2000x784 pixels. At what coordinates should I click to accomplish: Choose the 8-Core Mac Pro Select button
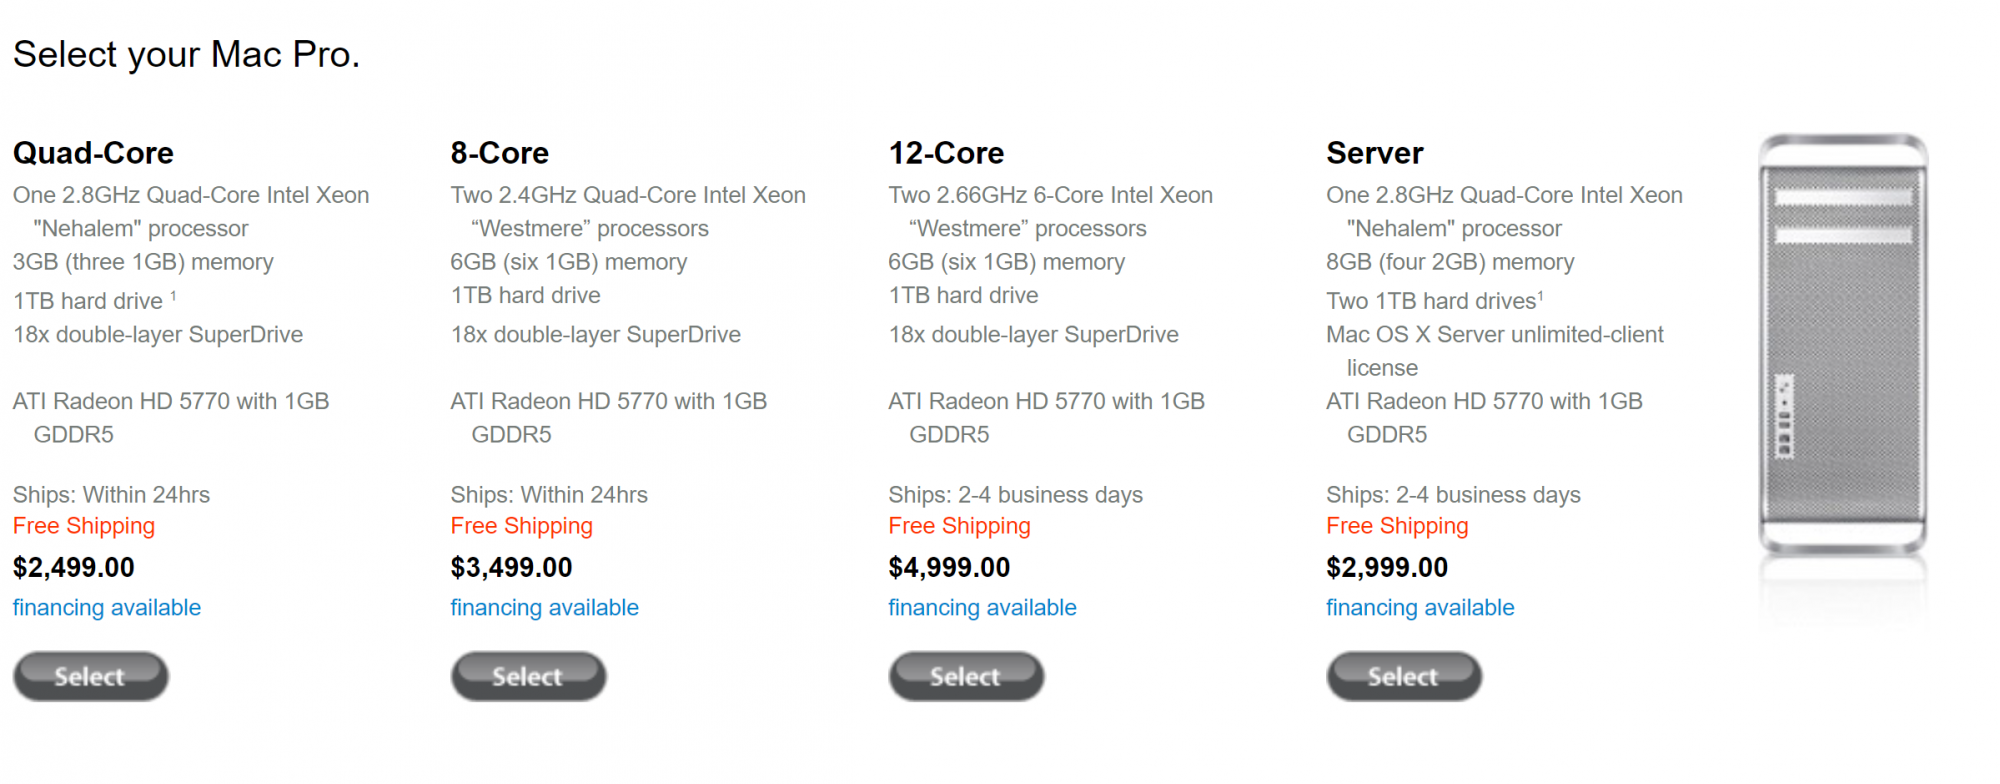(x=528, y=676)
